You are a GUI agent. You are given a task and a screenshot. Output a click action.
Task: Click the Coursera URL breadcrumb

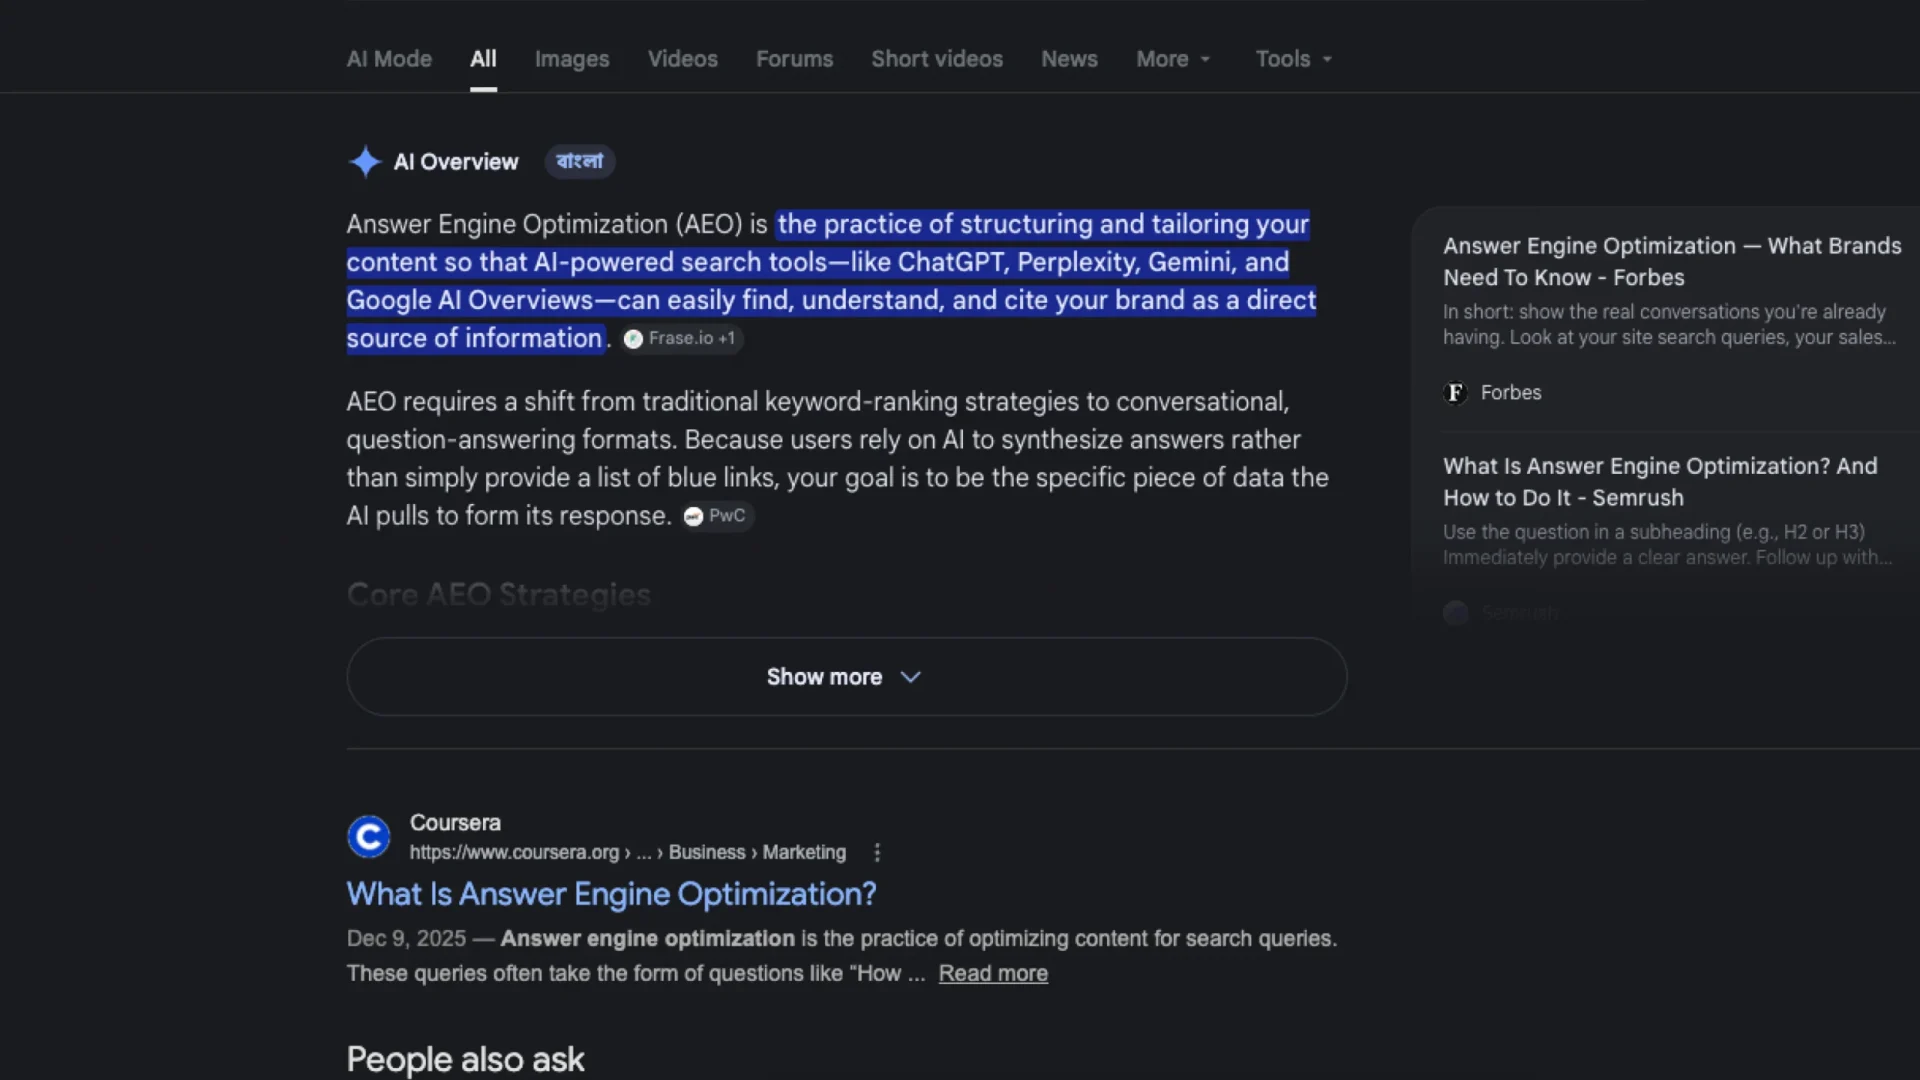pyautogui.click(x=628, y=853)
